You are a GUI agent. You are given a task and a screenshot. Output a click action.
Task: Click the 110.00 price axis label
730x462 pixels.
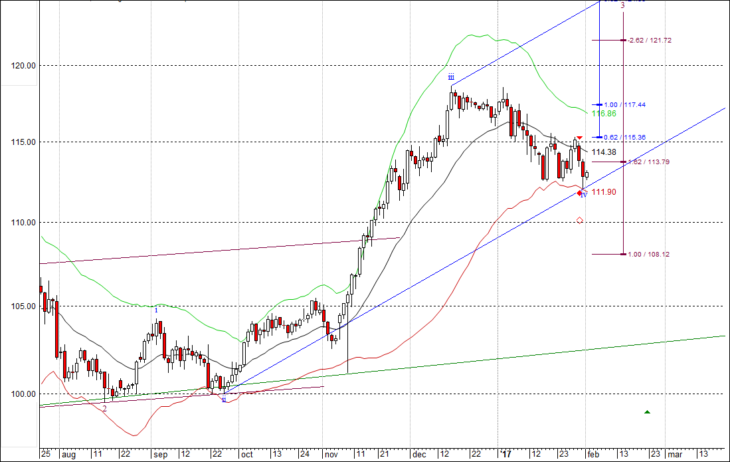[x=24, y=223]
